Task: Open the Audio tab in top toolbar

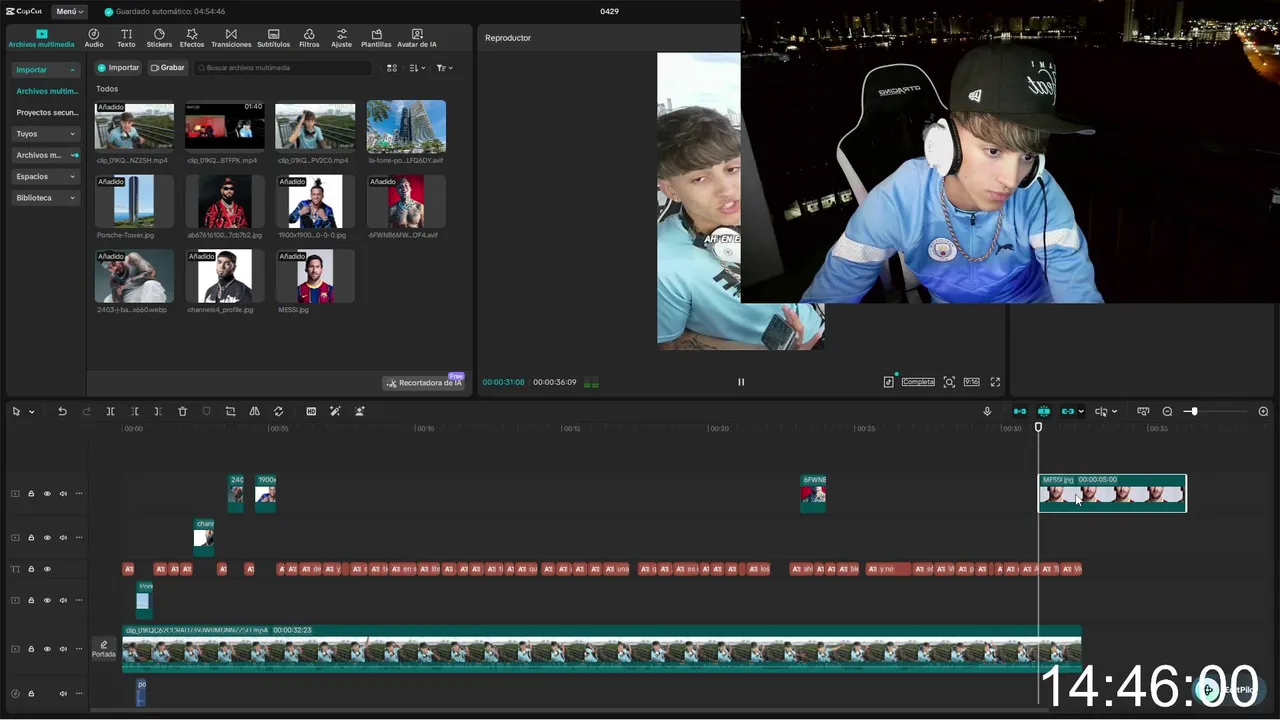Action: [94, 38]
